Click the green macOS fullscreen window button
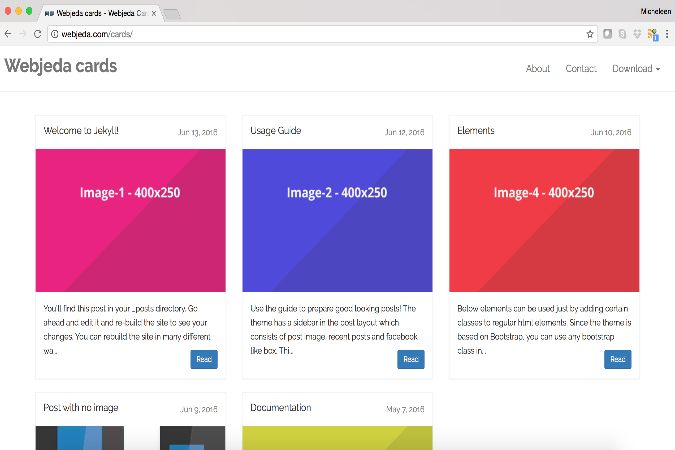 point(29,11)
